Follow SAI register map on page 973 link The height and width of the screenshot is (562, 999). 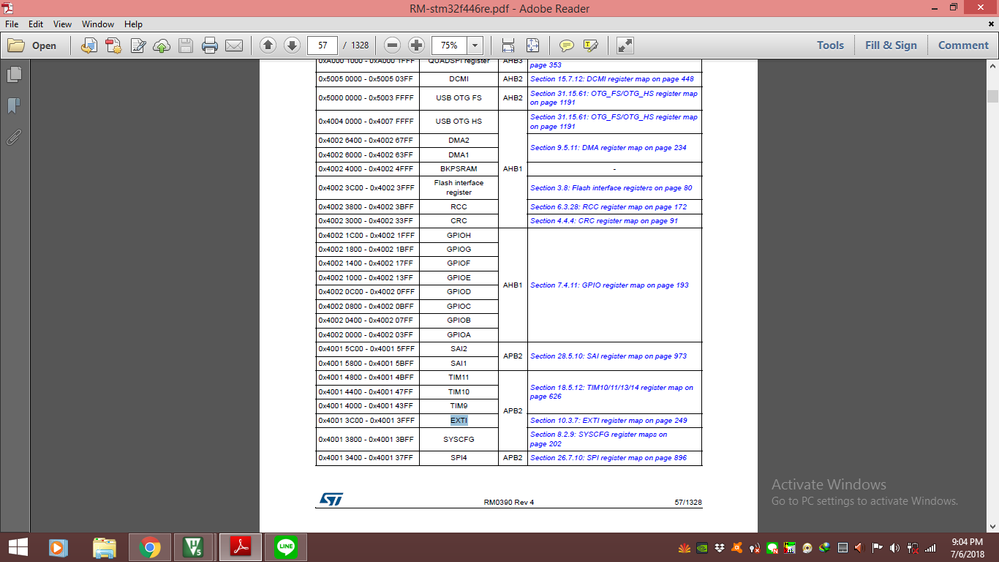[608, 356]
